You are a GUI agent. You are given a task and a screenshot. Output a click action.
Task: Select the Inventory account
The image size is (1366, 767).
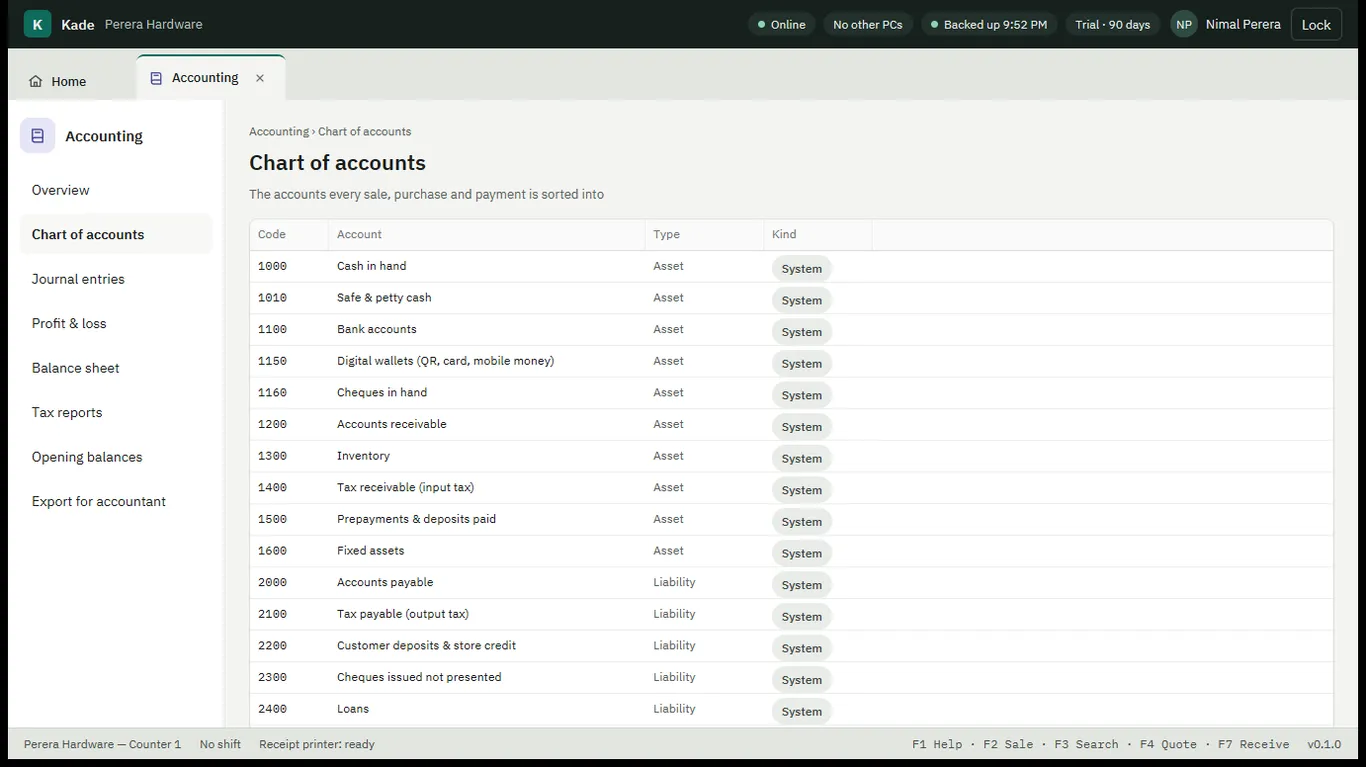coord(791,456)
